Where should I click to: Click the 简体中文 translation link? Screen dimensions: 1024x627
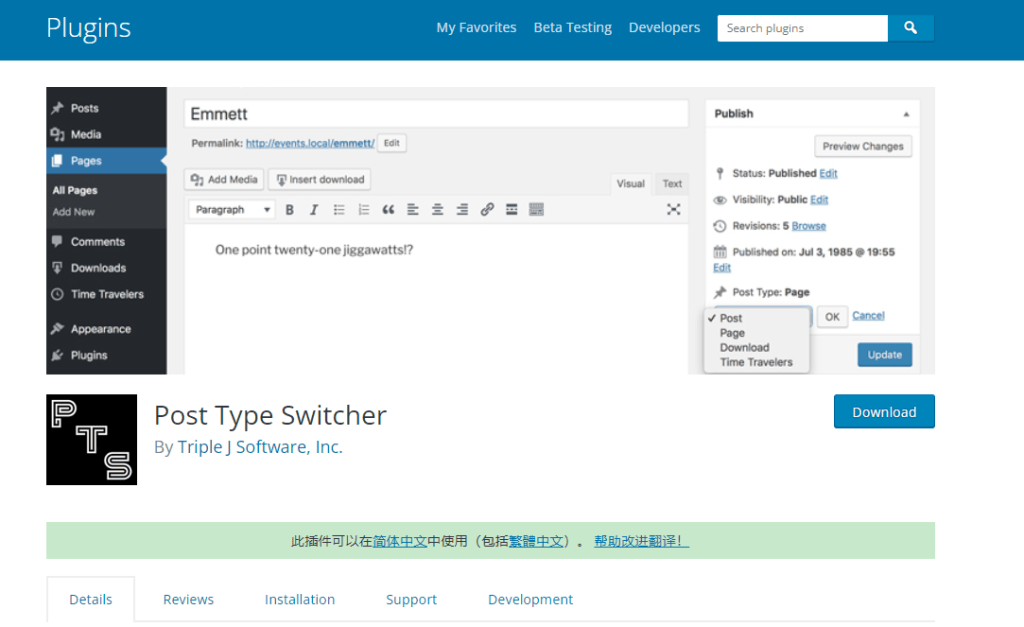pos(400,541)
